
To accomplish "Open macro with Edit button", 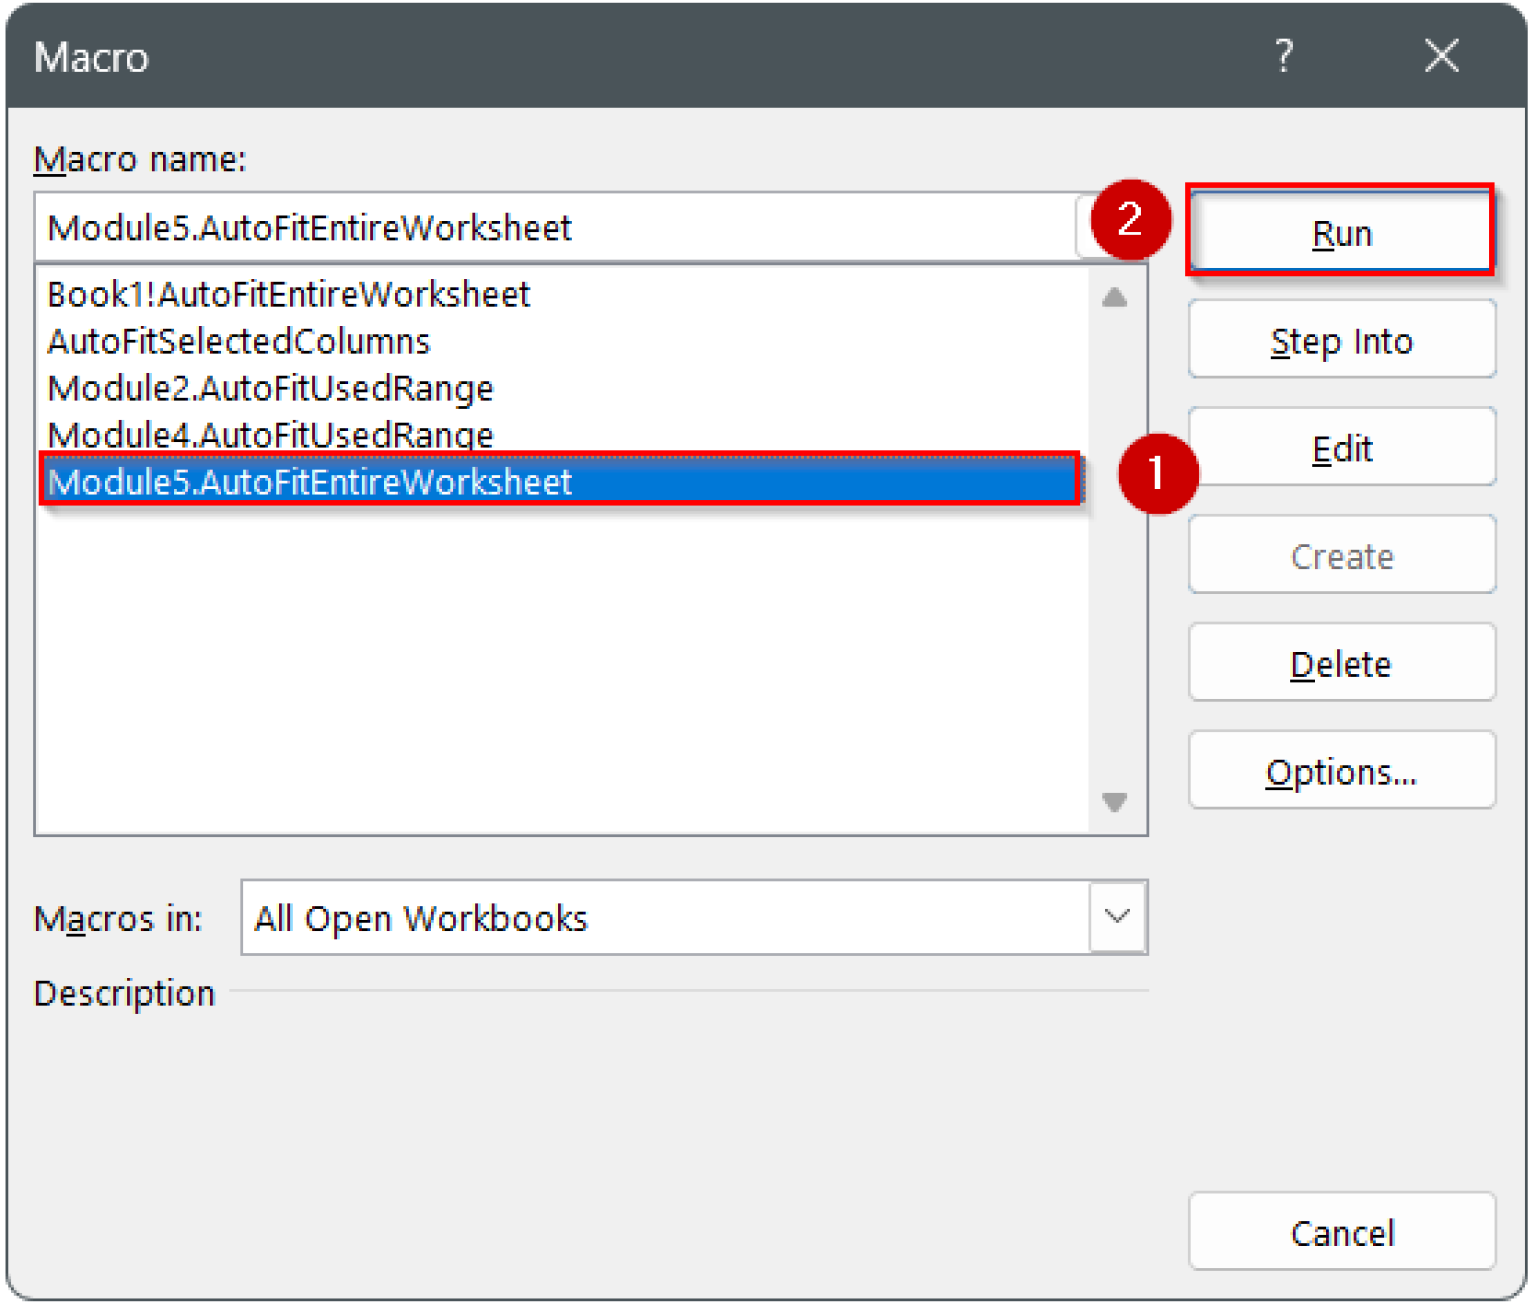I will [1341, 447].
